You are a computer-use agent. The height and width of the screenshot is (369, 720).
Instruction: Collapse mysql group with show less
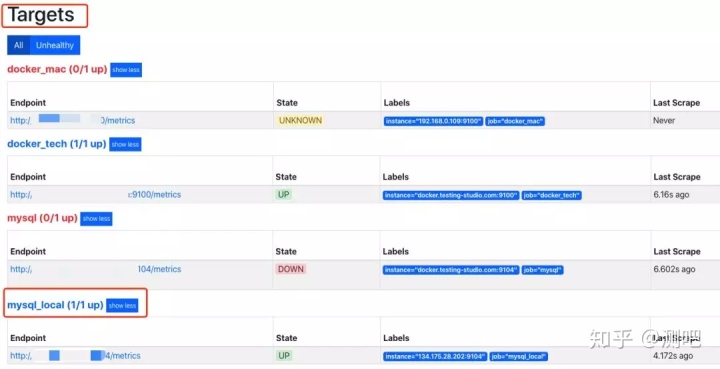click(x=96, y=218)
